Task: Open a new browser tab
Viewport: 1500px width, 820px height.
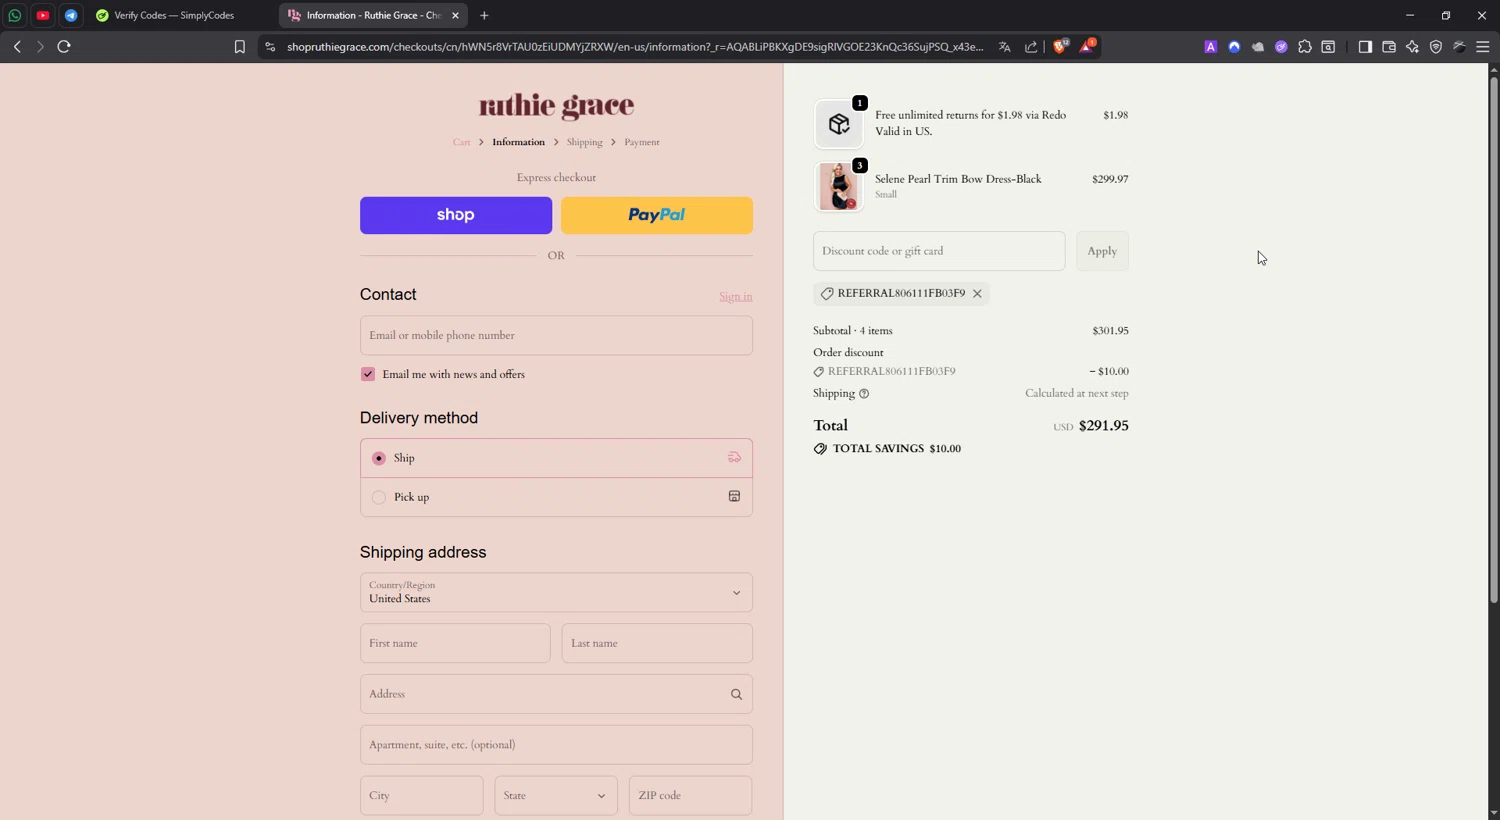Action: 484,15
